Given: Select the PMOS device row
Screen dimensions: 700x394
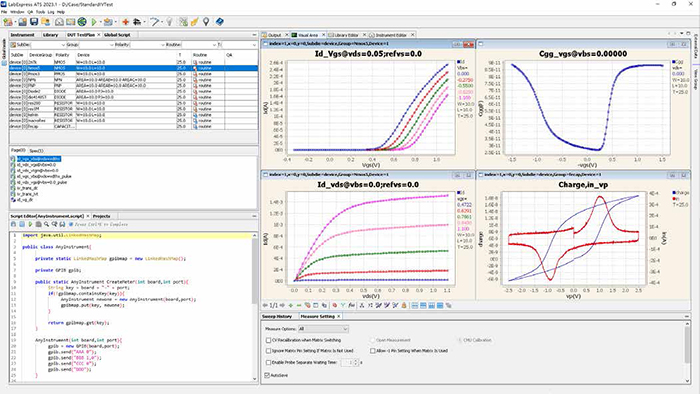Looking at the screenshot, I should (133, 74).
